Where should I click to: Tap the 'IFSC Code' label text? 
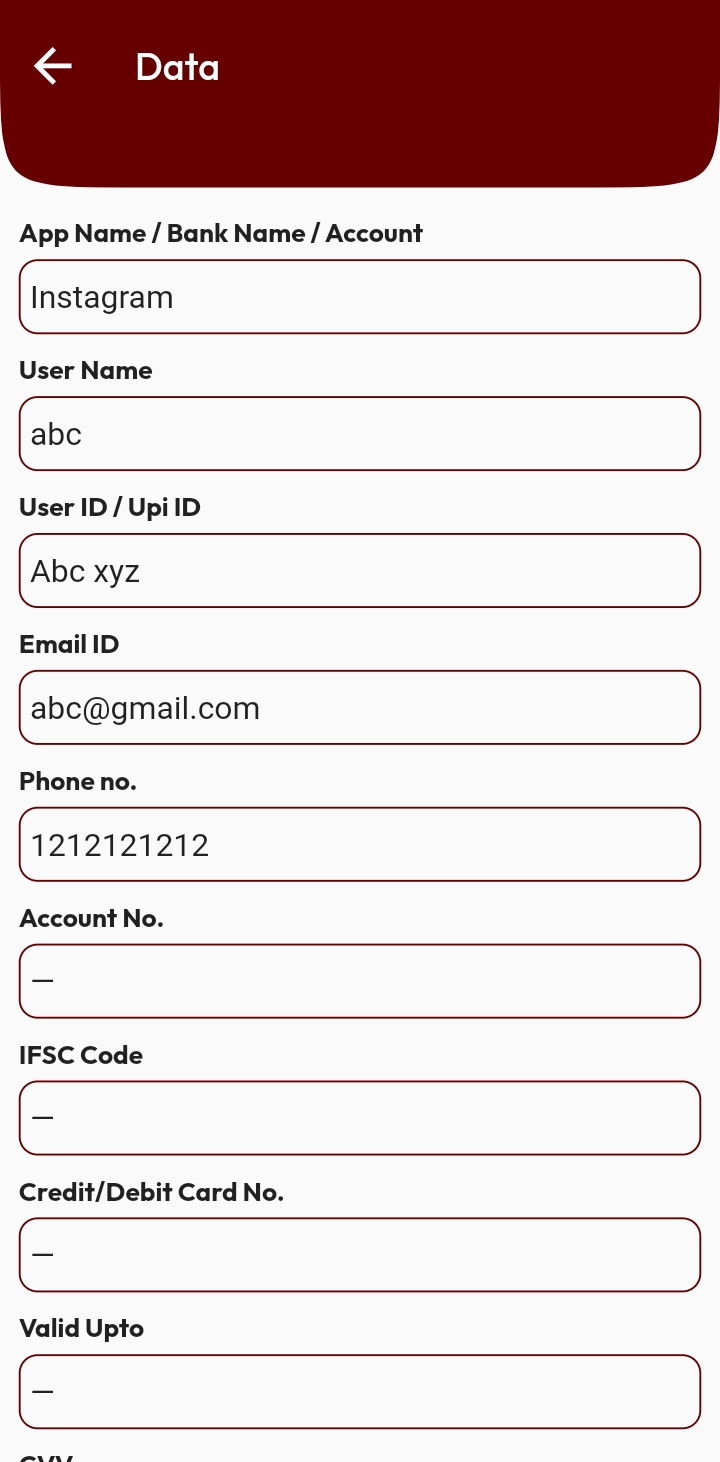[x=81, y=1055]
